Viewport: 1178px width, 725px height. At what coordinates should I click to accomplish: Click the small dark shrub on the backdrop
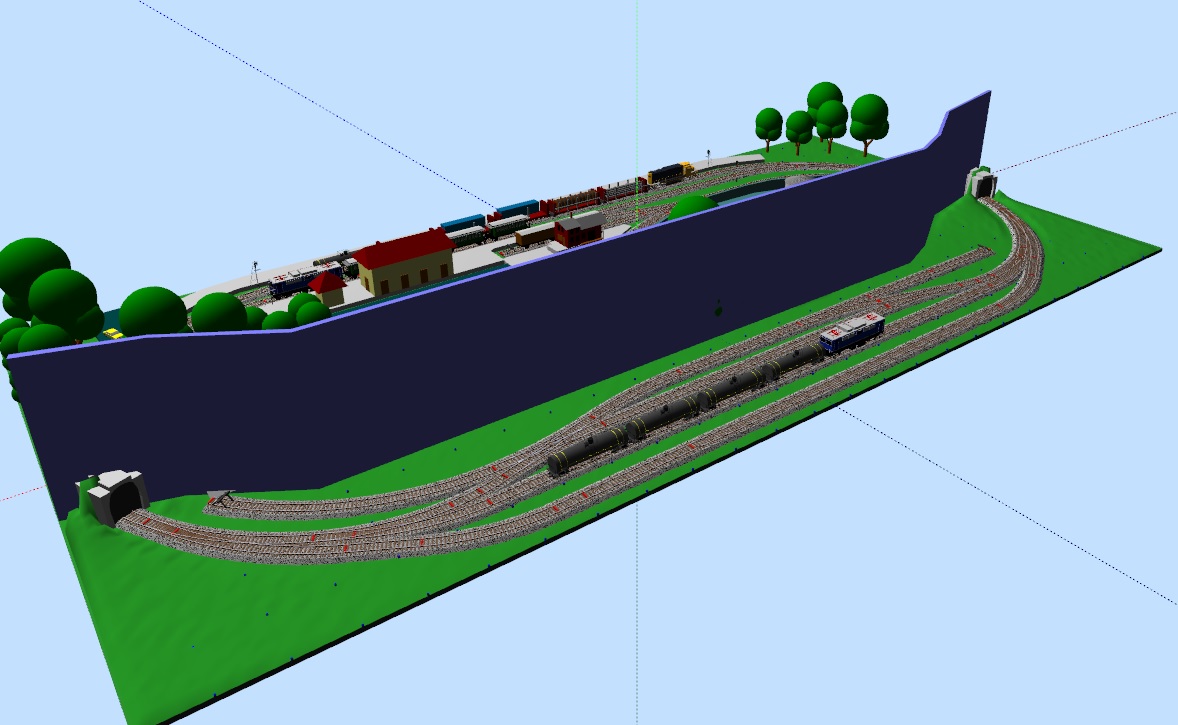(x=716, y=308)
